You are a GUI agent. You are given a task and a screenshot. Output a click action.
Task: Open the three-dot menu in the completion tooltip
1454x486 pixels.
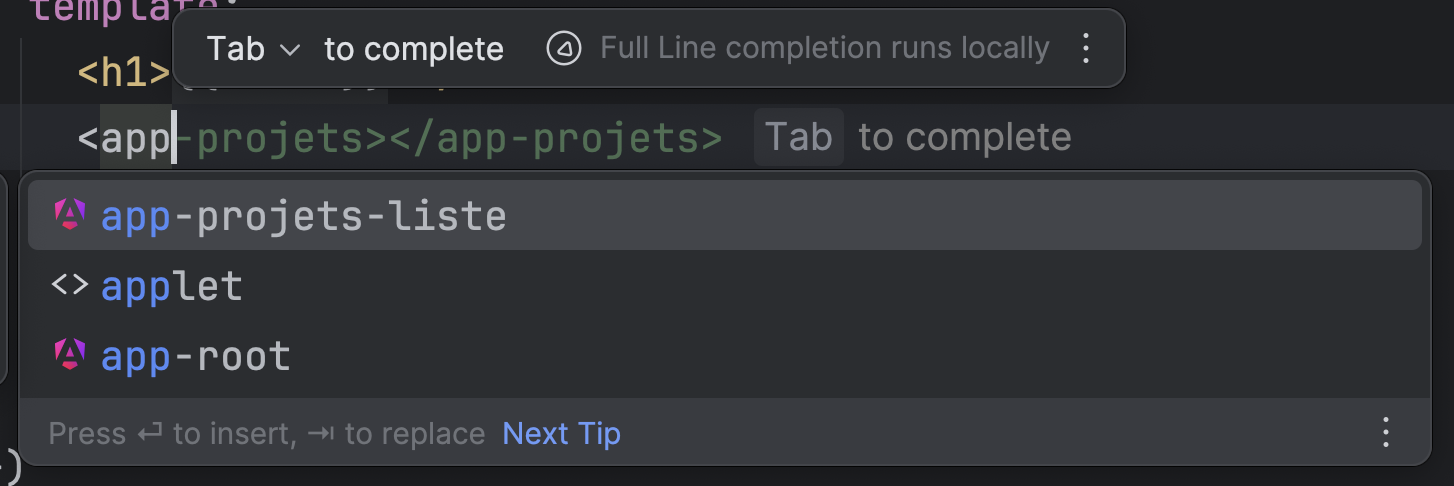coord(1086,48)
